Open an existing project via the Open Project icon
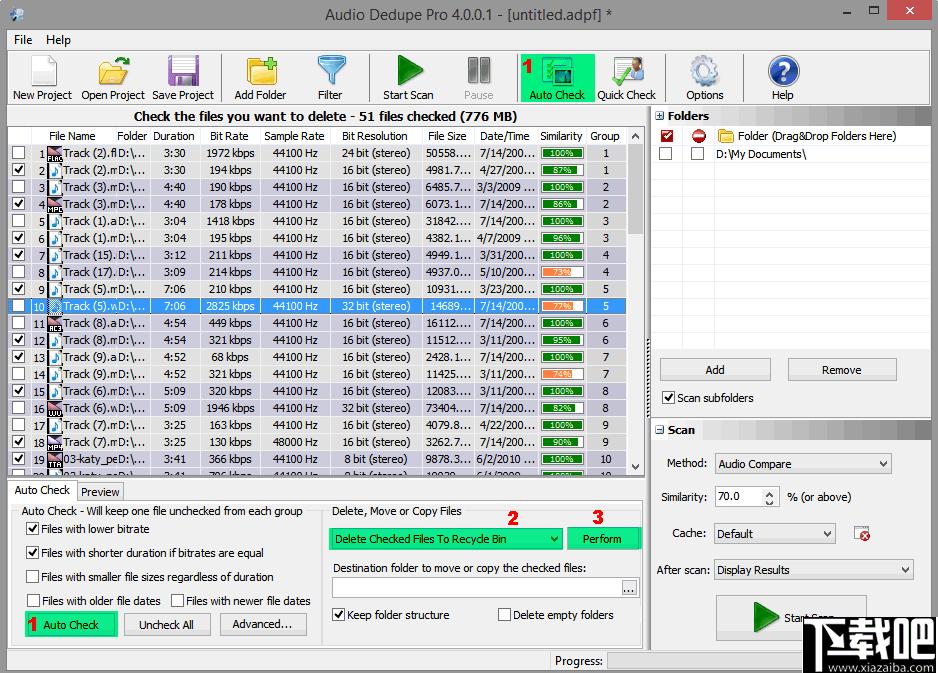The height and width of the screenshot is (673, 938). pos(112,78)
